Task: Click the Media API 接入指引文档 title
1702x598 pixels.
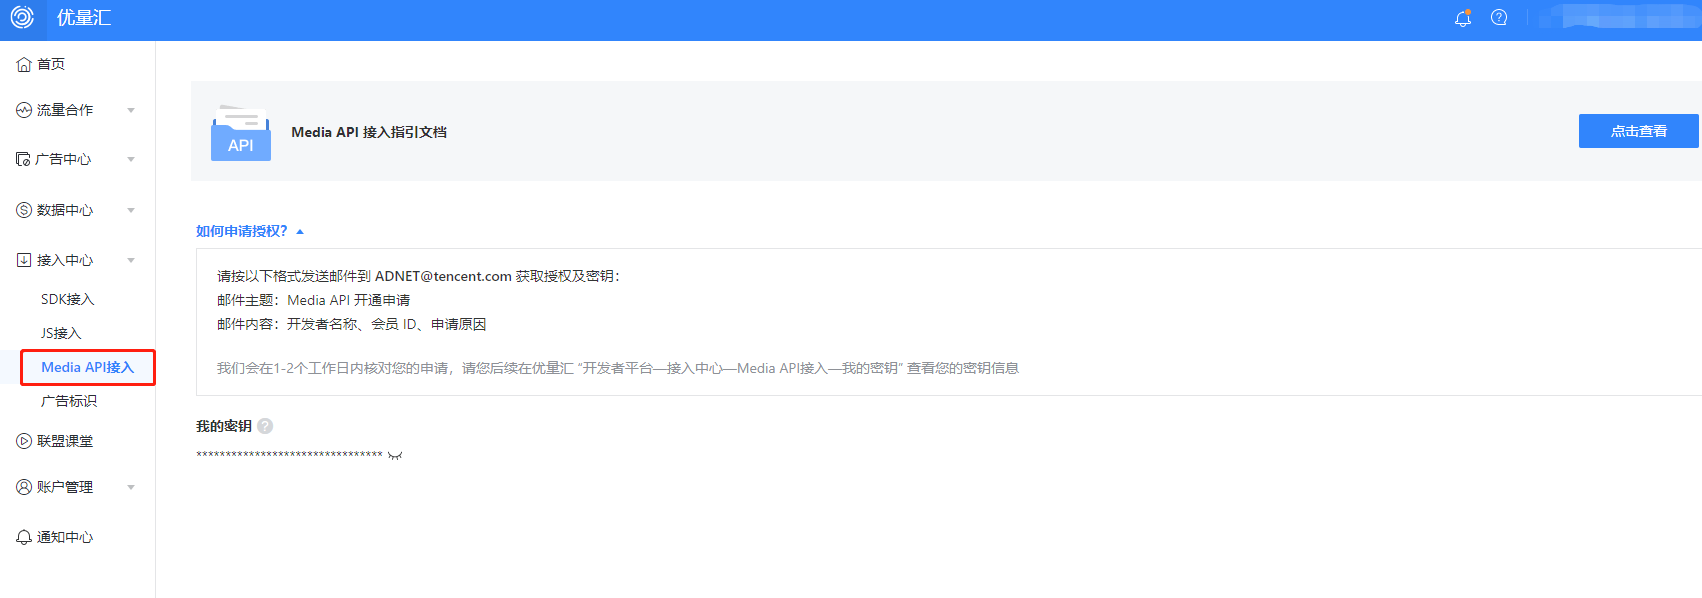Action: [369, 132]
